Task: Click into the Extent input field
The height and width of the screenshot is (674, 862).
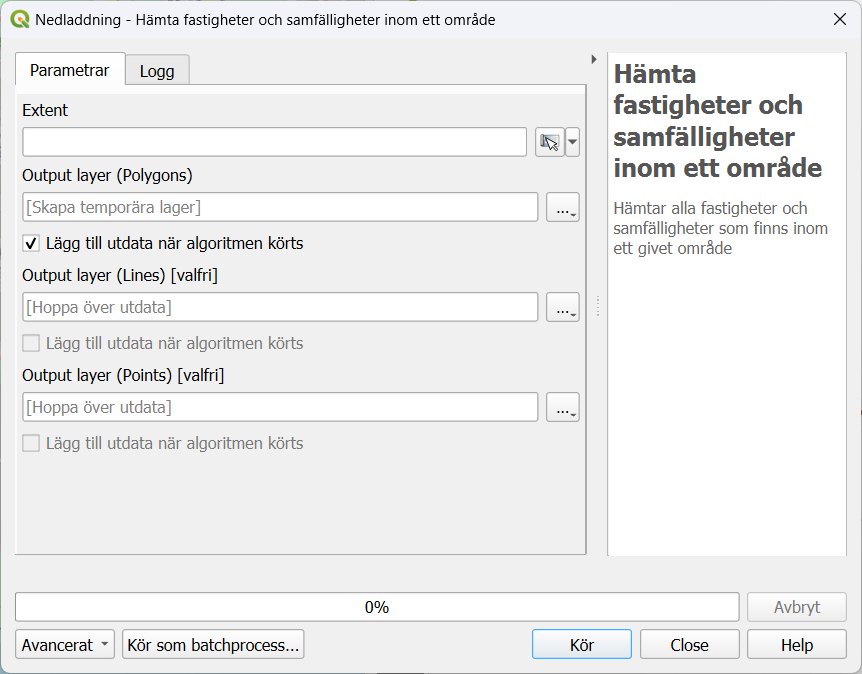Action: coord(274,142)
